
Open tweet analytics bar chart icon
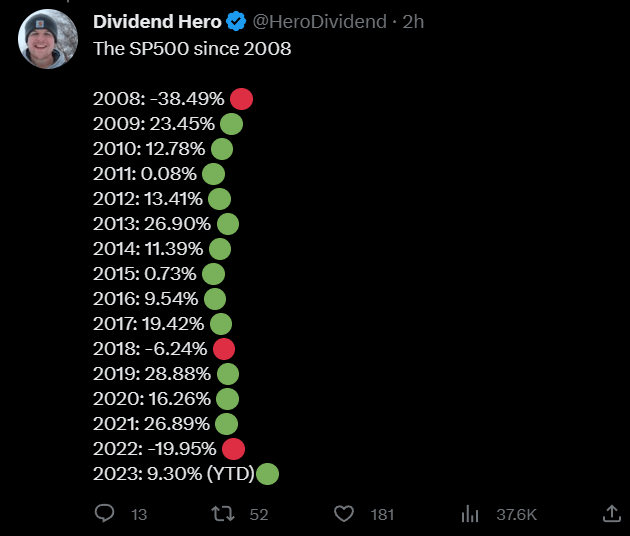pyautogui.click(x=470, y=514)
